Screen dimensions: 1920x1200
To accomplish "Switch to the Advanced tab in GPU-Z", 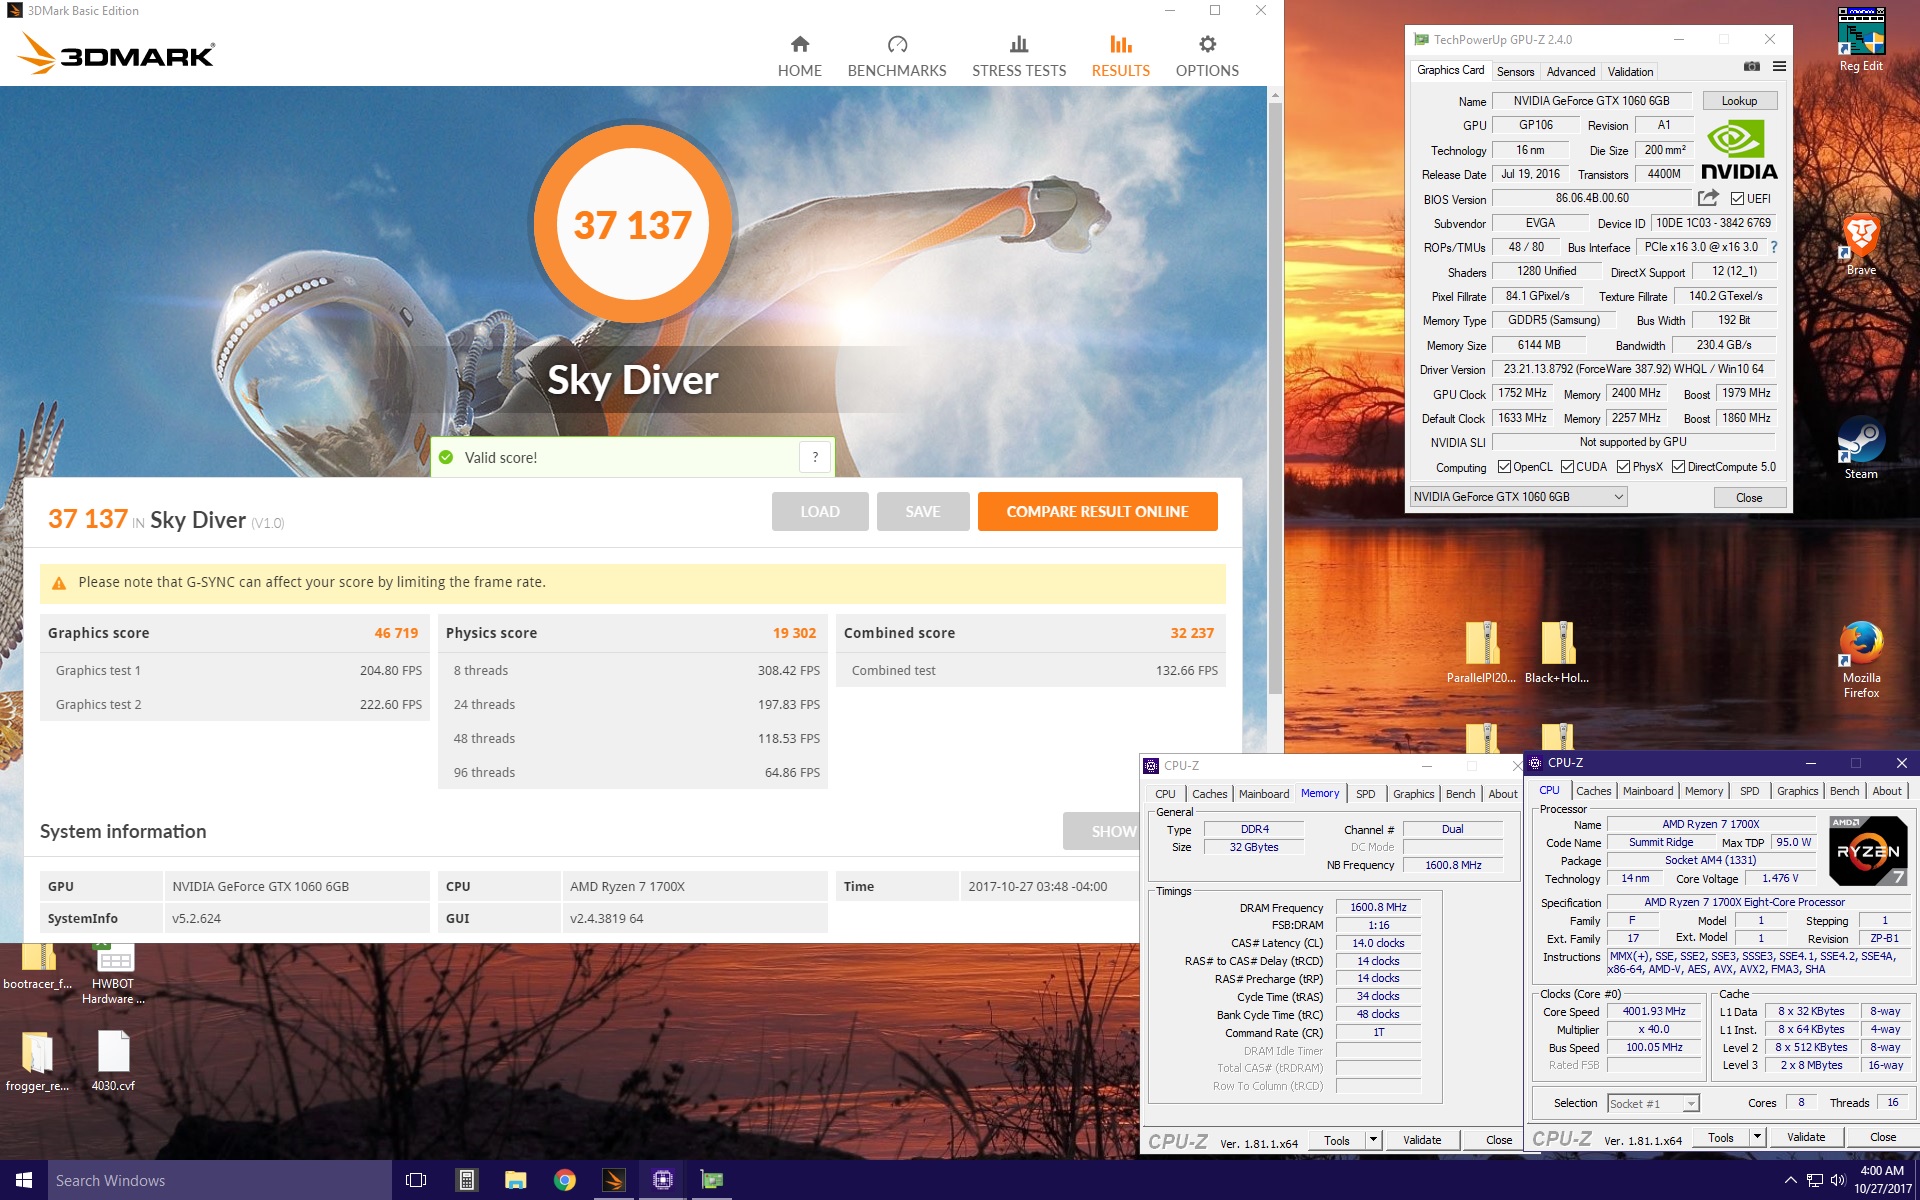I will (x=1571, y=72).
